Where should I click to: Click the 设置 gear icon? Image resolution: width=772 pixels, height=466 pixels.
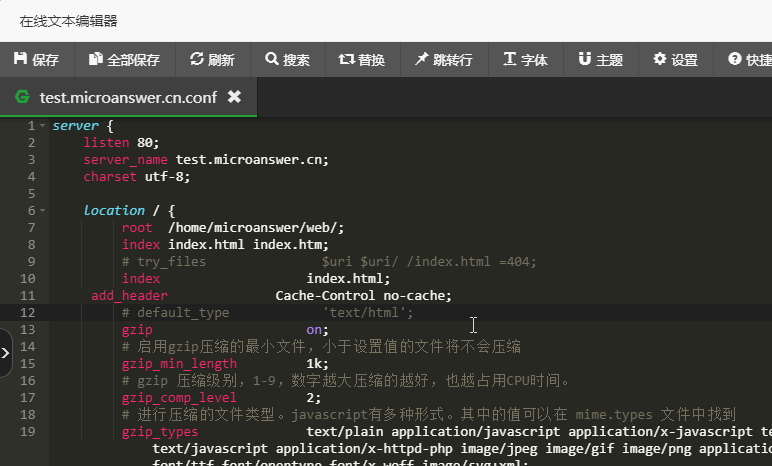tap(660, 59)
